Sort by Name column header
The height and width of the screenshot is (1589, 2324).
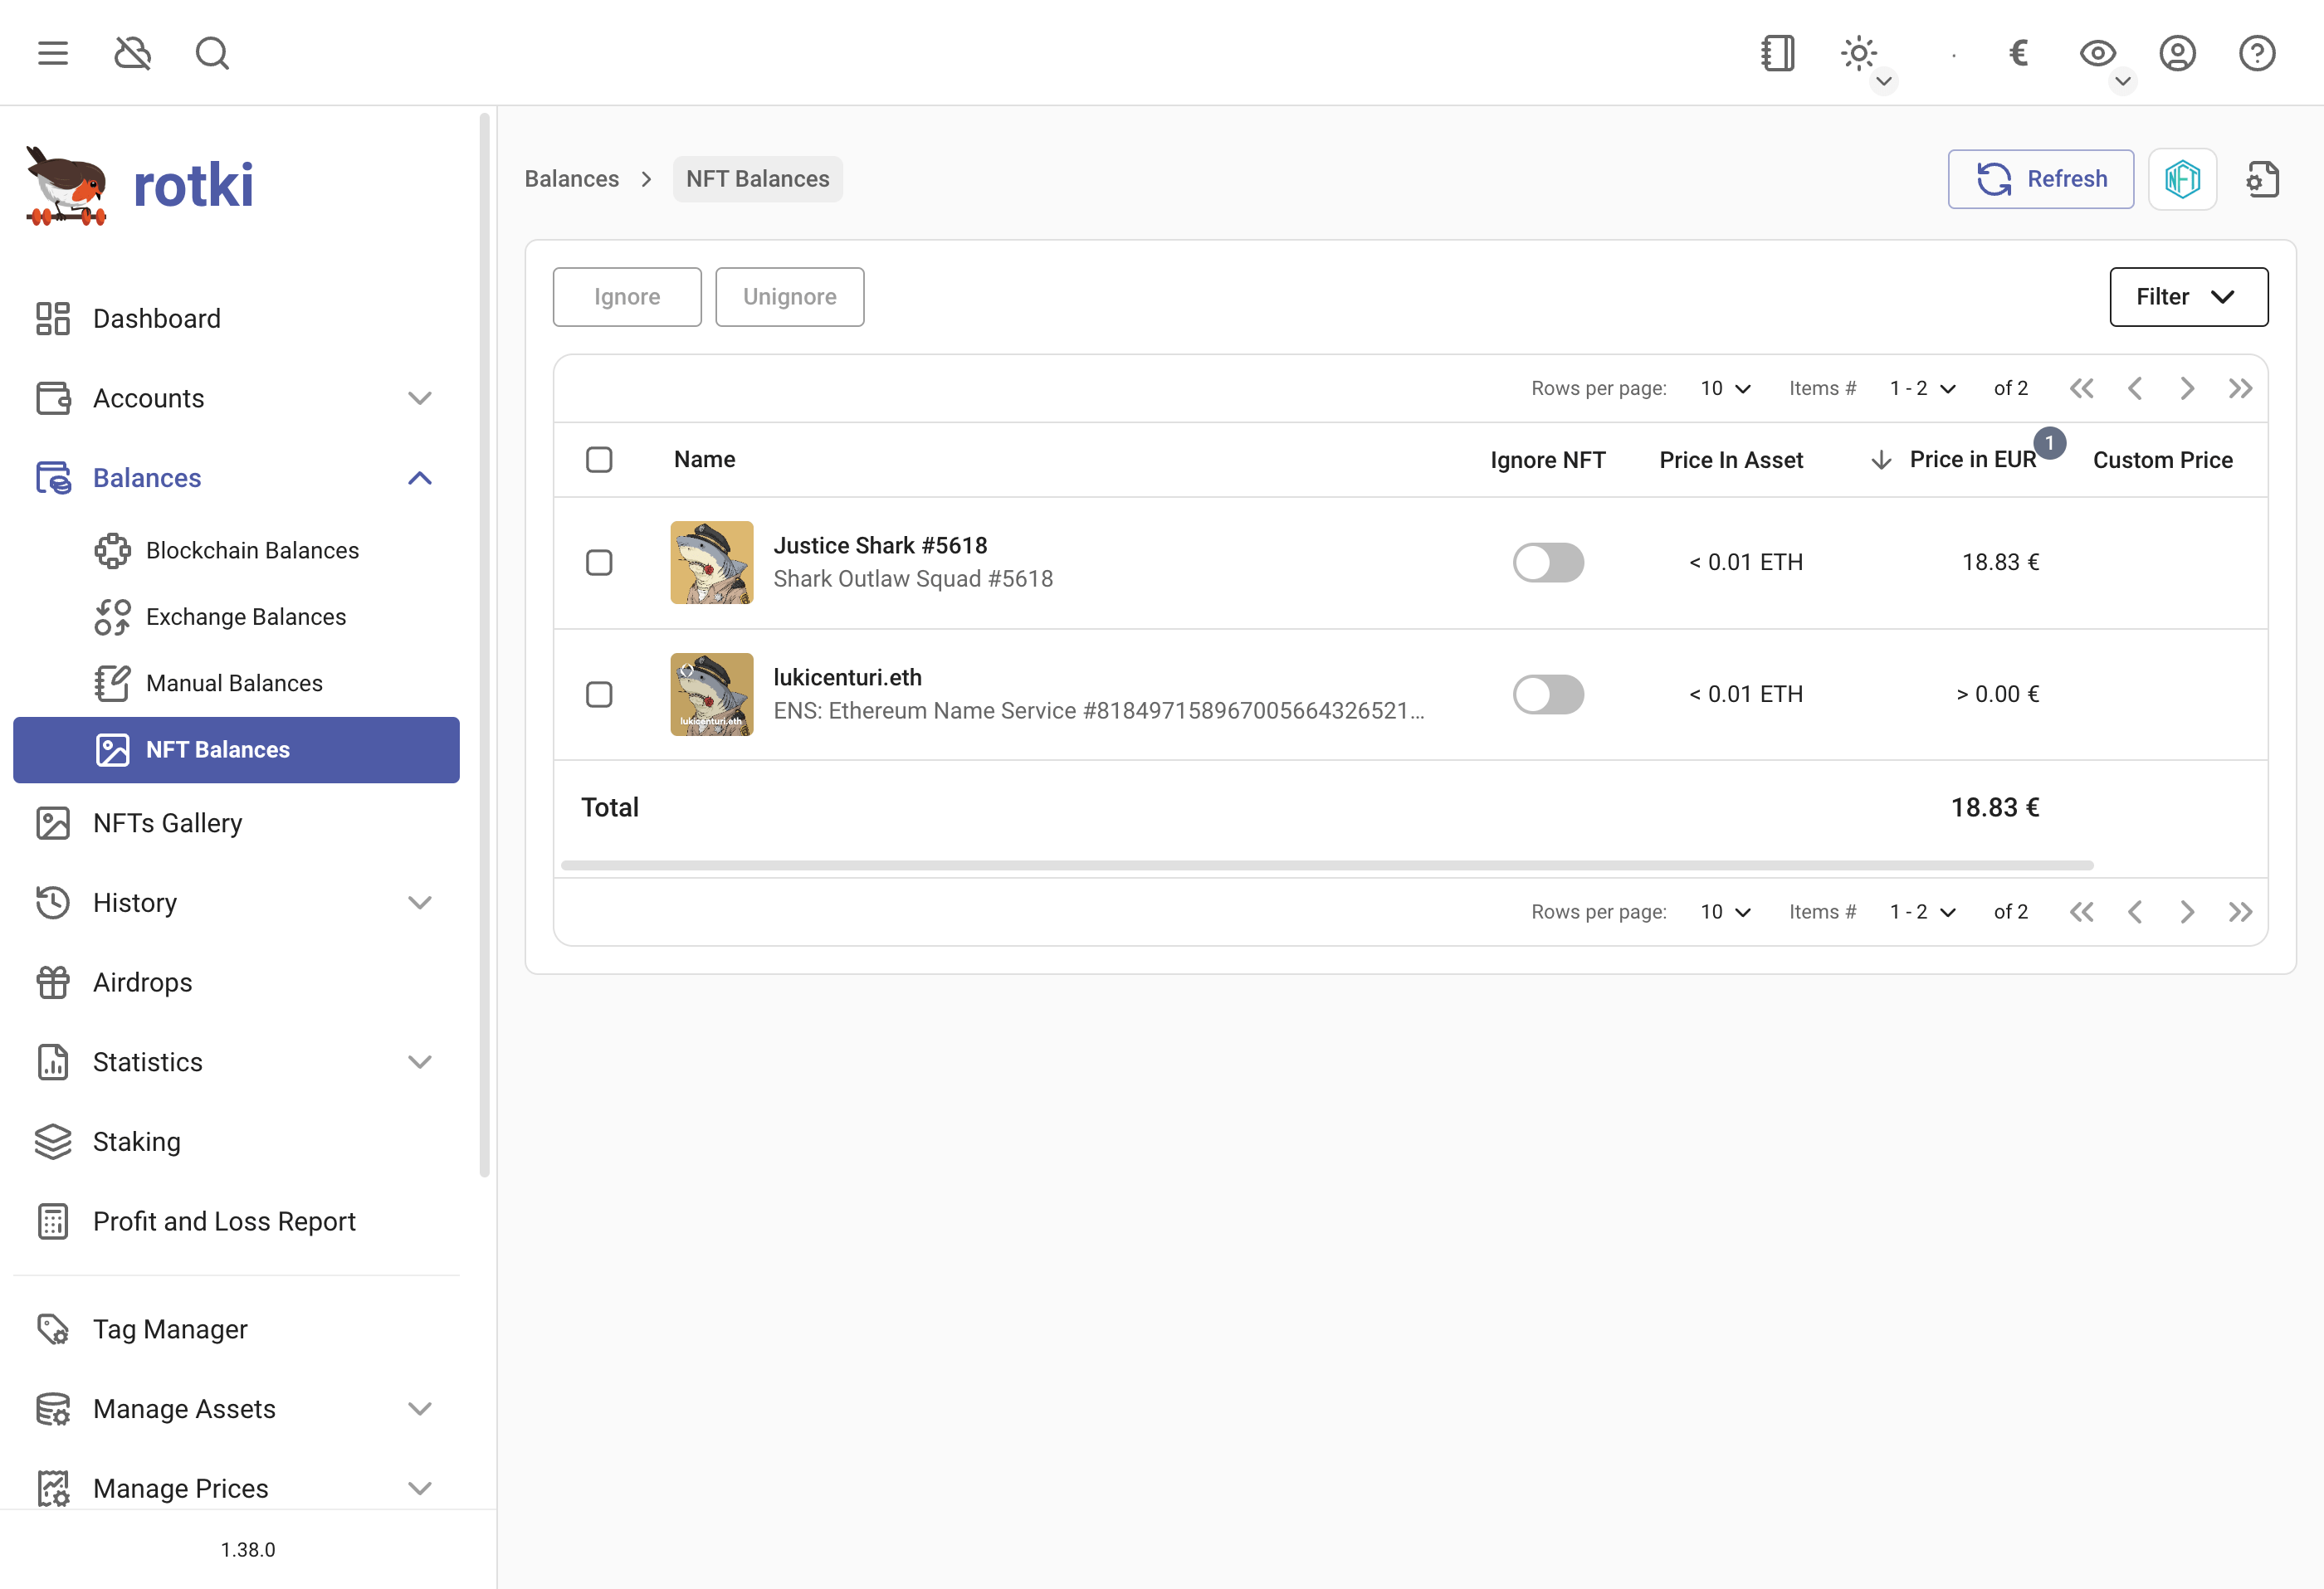tap(704, 460)
